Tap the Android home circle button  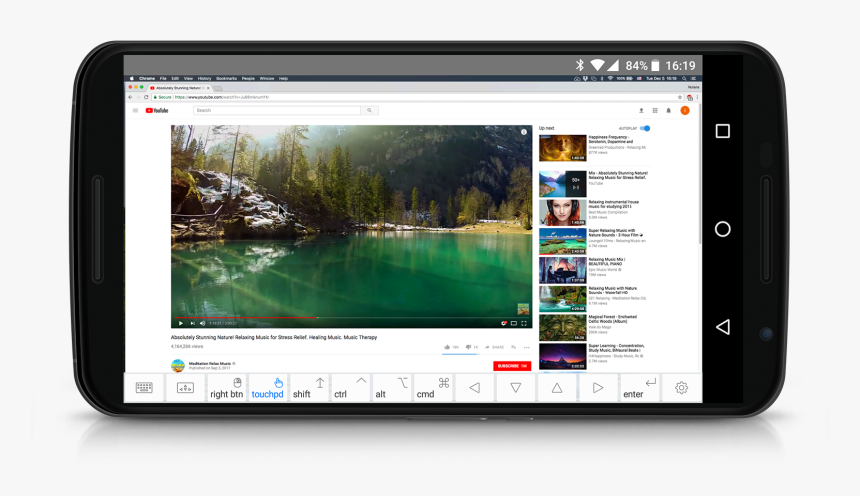tap(722, 229)
